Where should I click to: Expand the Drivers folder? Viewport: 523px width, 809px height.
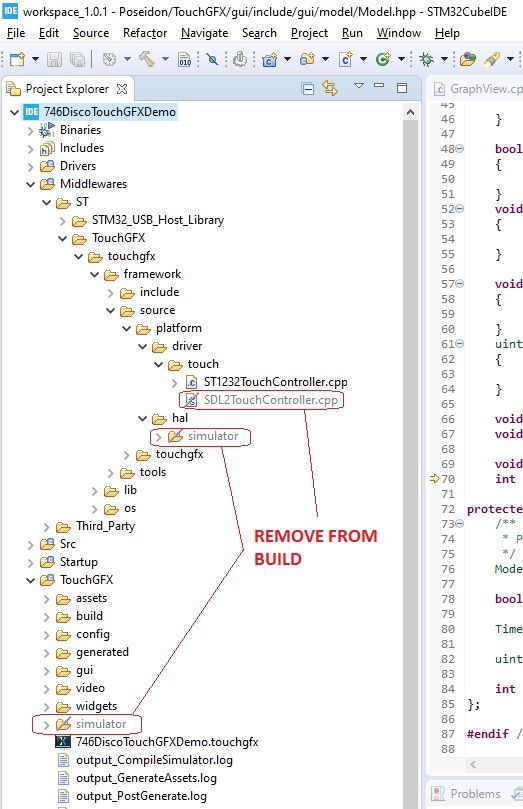[30, 167]
